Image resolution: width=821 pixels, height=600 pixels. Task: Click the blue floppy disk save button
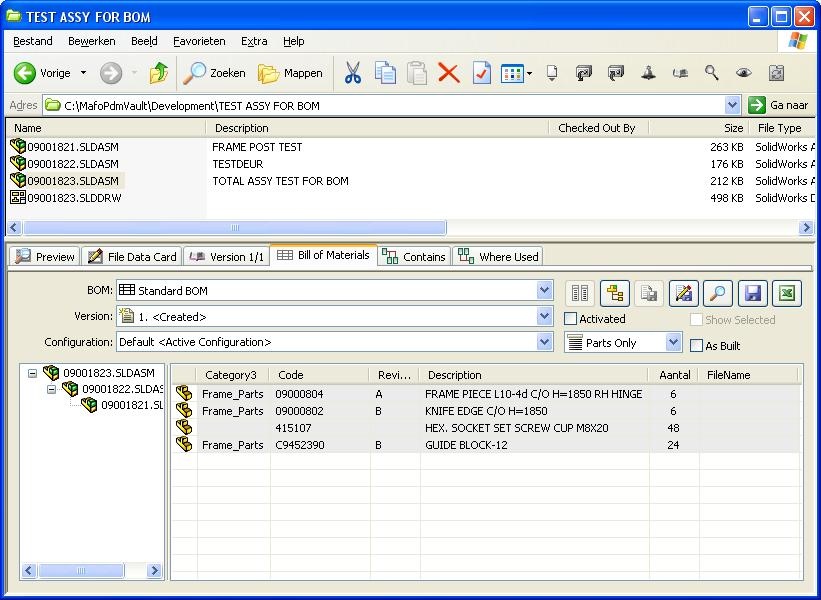752,293
